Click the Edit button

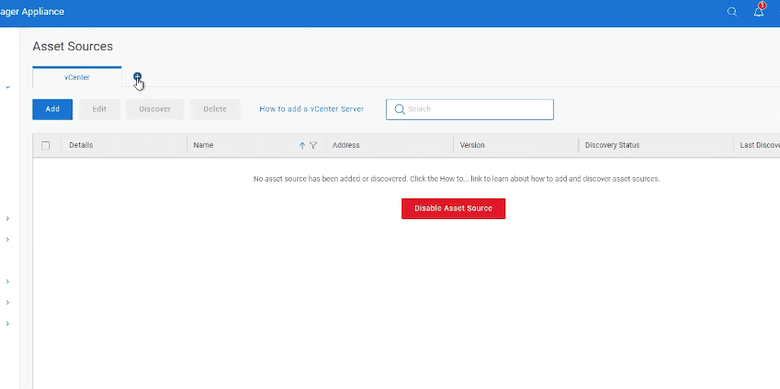coord(99,109)
